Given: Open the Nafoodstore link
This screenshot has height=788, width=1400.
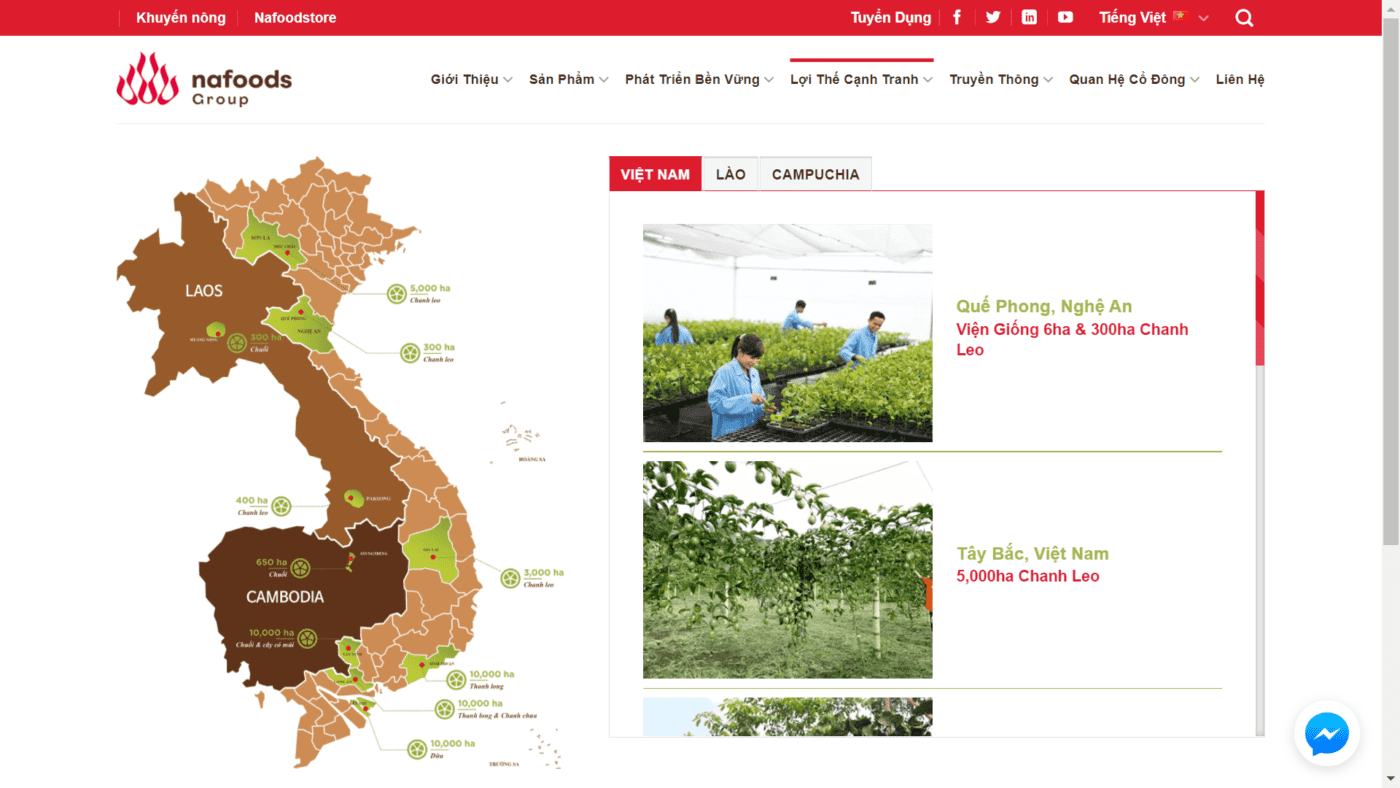Looking at the screenshot, I should click(x=295, y=18).
